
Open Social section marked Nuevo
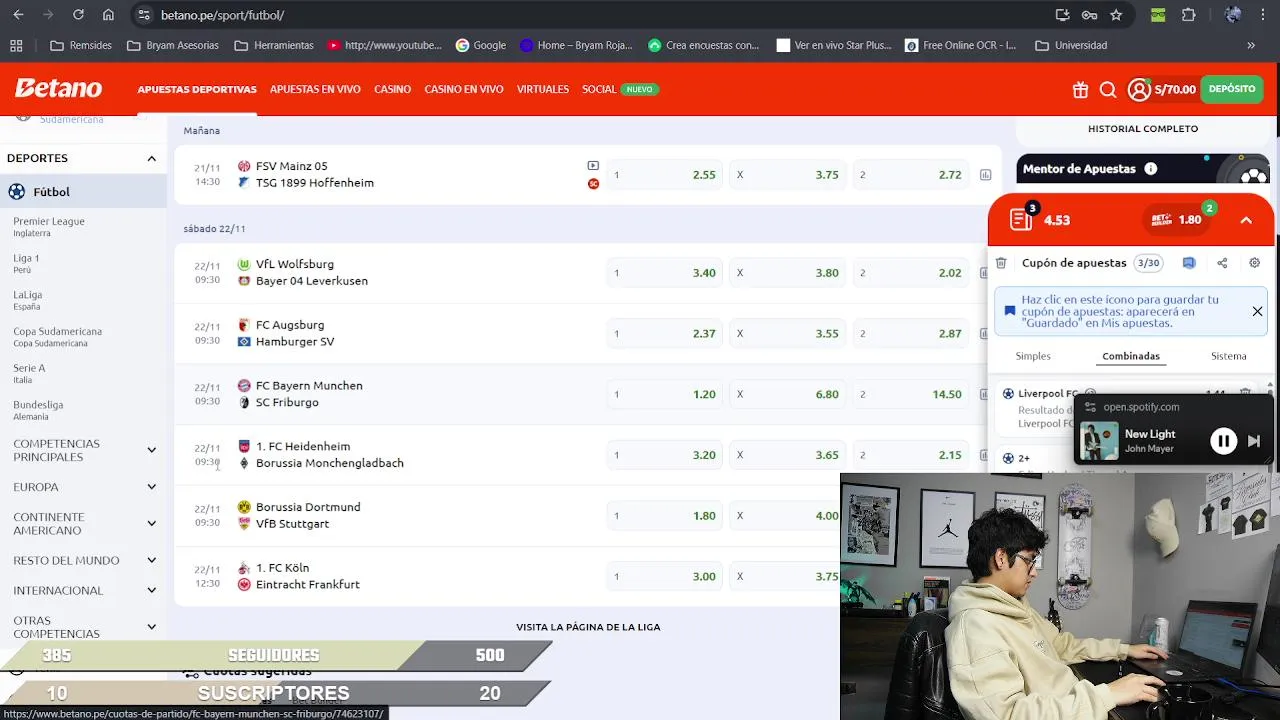coord(620,89)
